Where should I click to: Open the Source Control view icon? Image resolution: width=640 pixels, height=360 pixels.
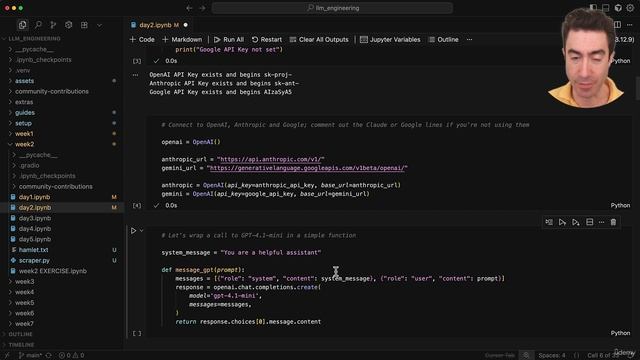tap(53, 25)
